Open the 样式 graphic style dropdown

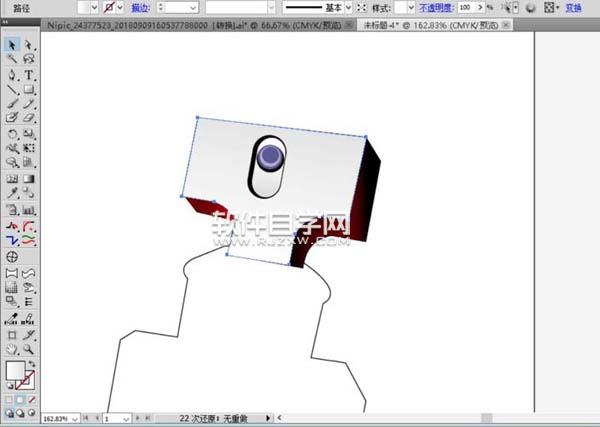411,7
